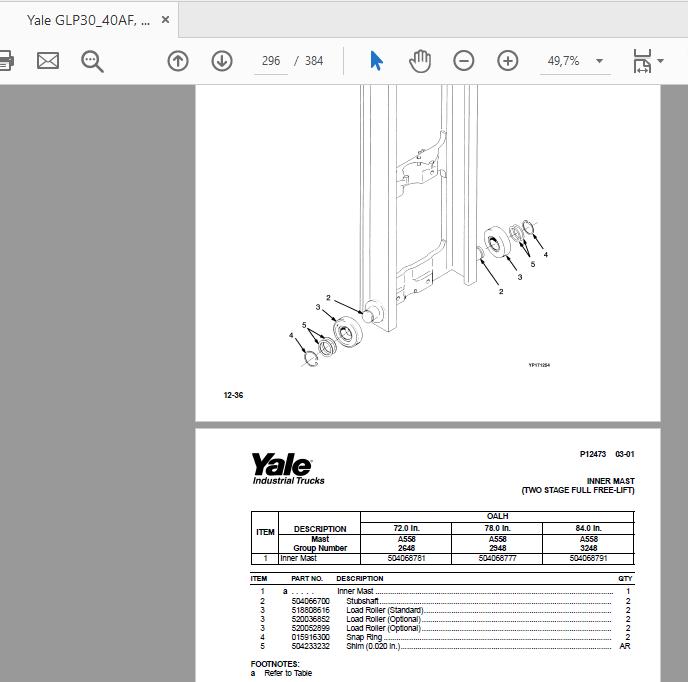Zoom out with the minus button
Viewport: 688px width, 682px height.
click(x=464, y=61)
